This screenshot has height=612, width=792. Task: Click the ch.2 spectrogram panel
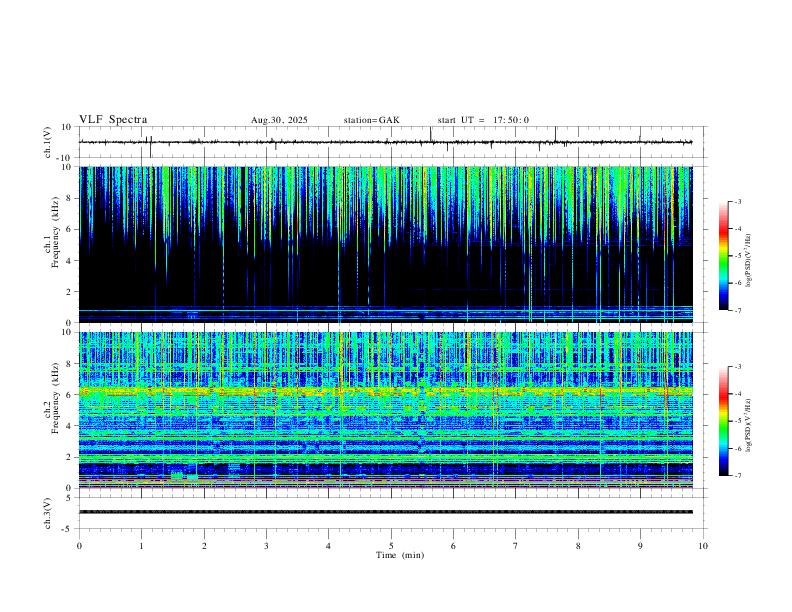tap(385, 410)
